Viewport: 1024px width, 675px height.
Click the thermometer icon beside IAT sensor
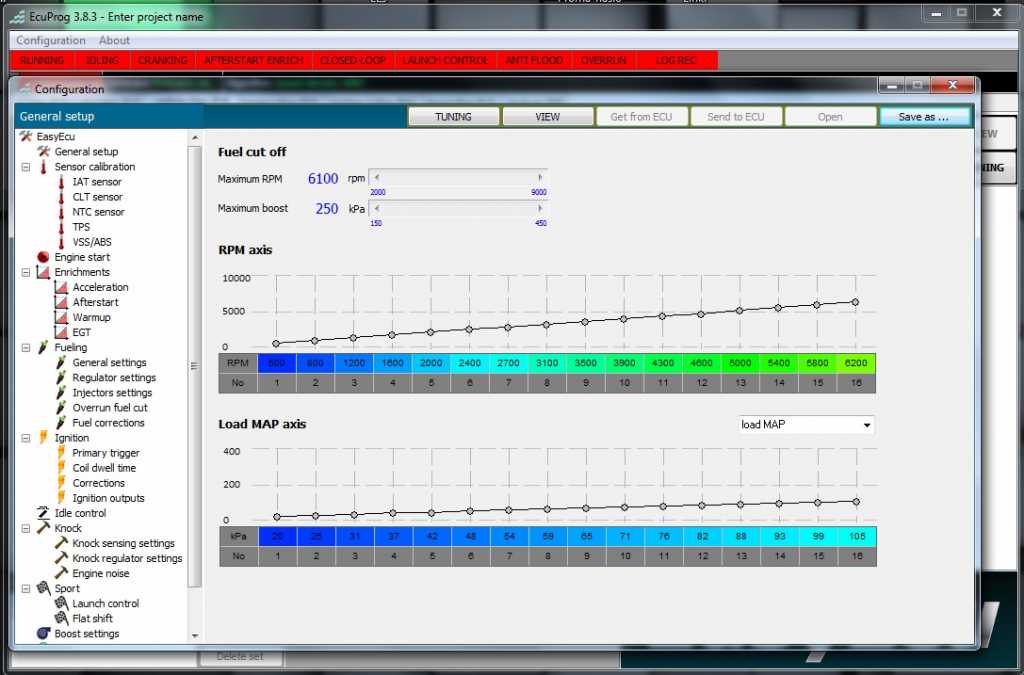click(61, 182)
